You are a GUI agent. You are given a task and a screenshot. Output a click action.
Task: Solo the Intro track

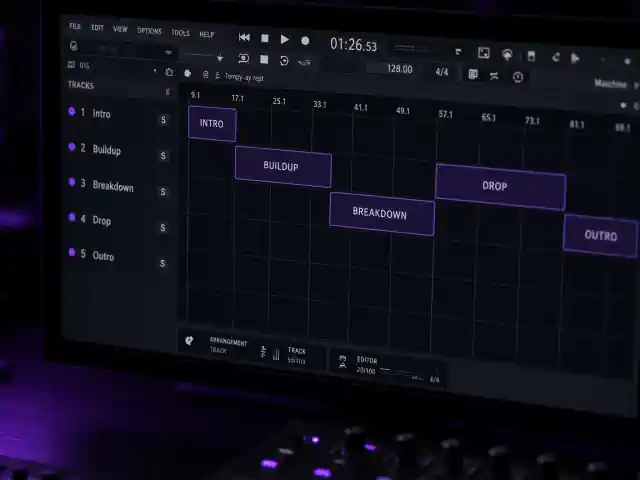pos(163,120)
